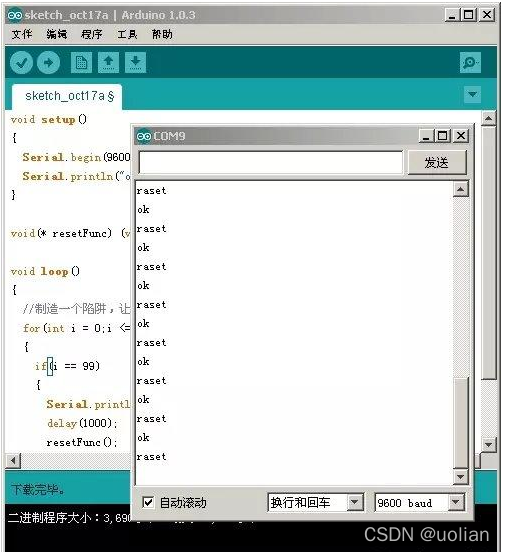Click the COM9 window Arduino icon
The width and height of the screenshot is (505, 552).
coord(144,136)
